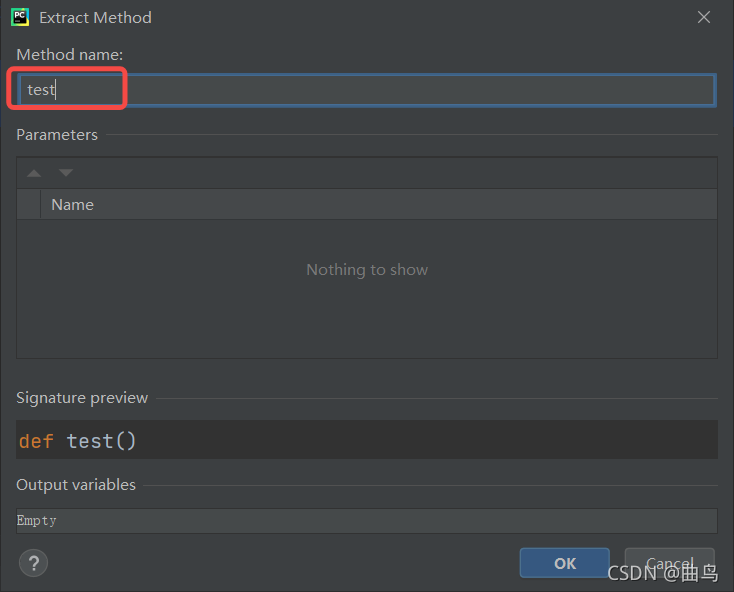Confirm extraction with the OK button
This screenshot has height=592, width=734.
coord(564,563)
